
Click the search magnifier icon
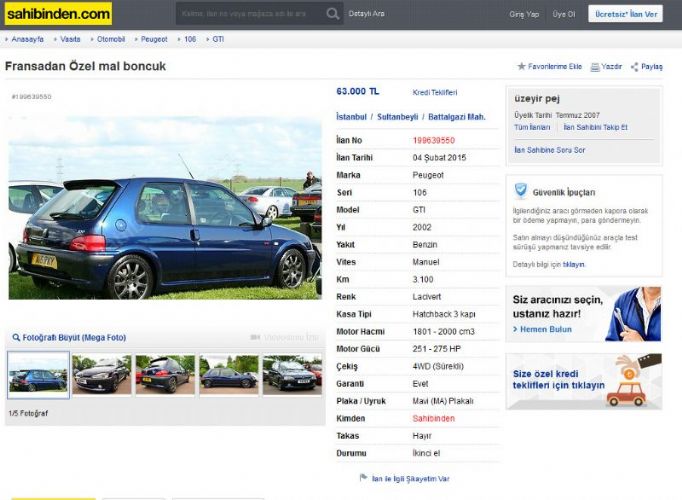point(332,13)
